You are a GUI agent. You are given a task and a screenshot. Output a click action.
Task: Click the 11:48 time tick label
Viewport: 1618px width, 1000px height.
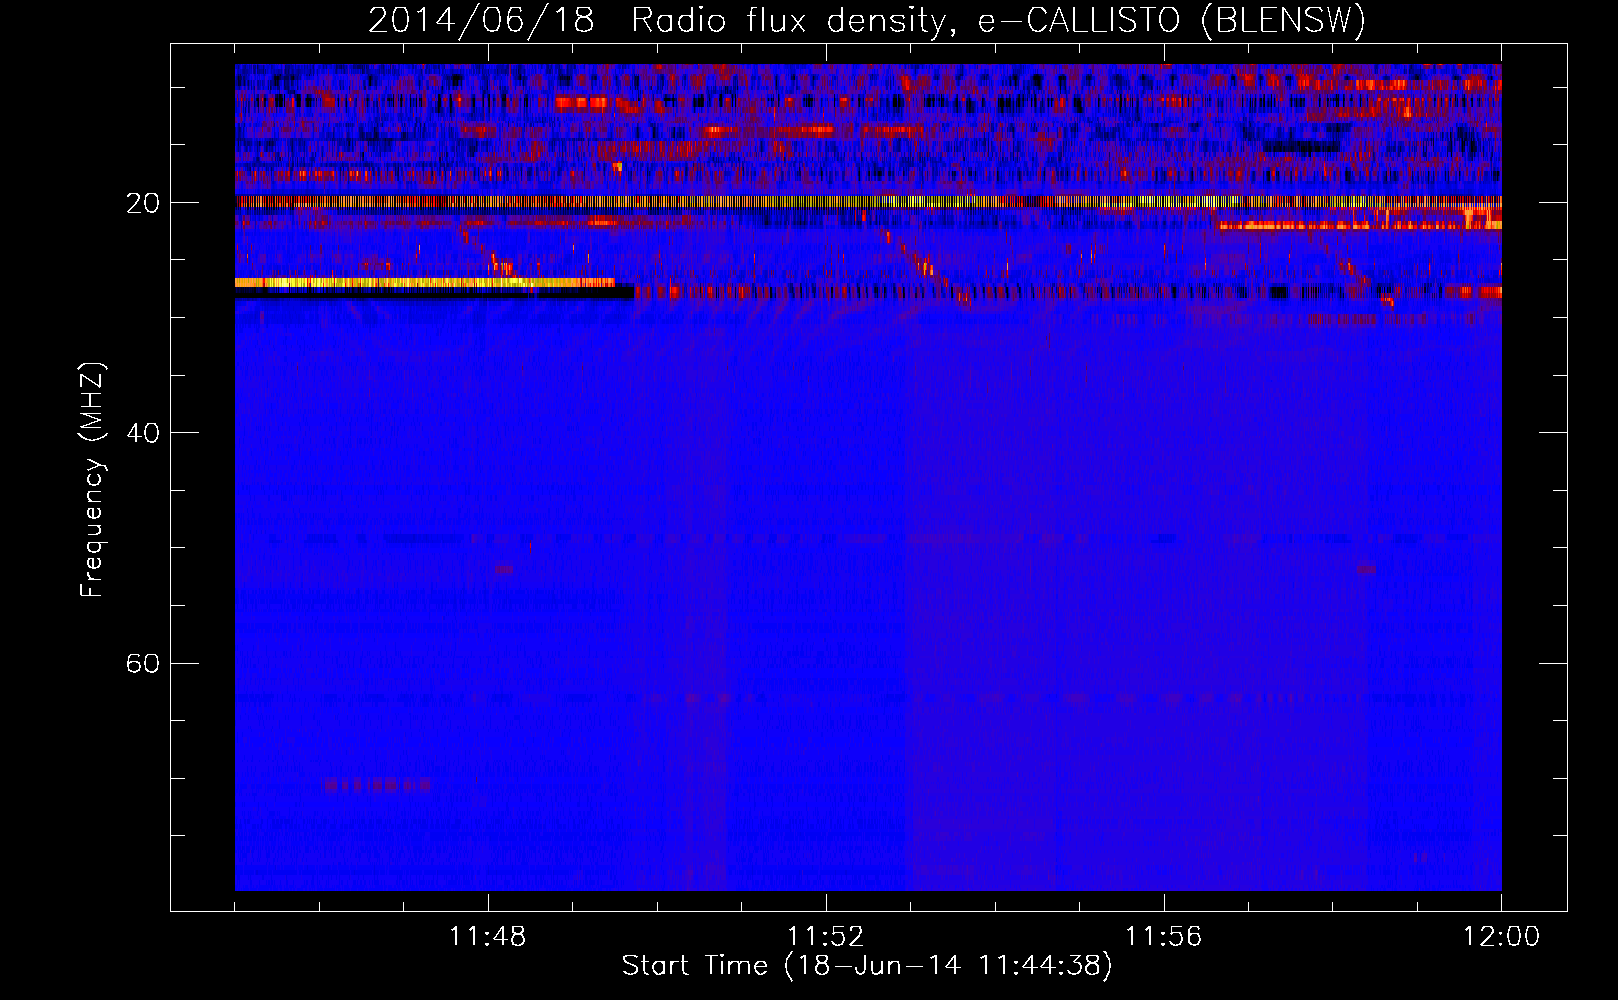click(x=488, y=937)
